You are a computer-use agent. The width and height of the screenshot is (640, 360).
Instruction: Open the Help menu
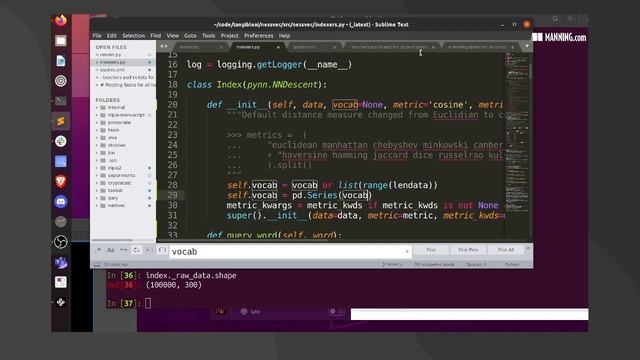click(284, 36)
